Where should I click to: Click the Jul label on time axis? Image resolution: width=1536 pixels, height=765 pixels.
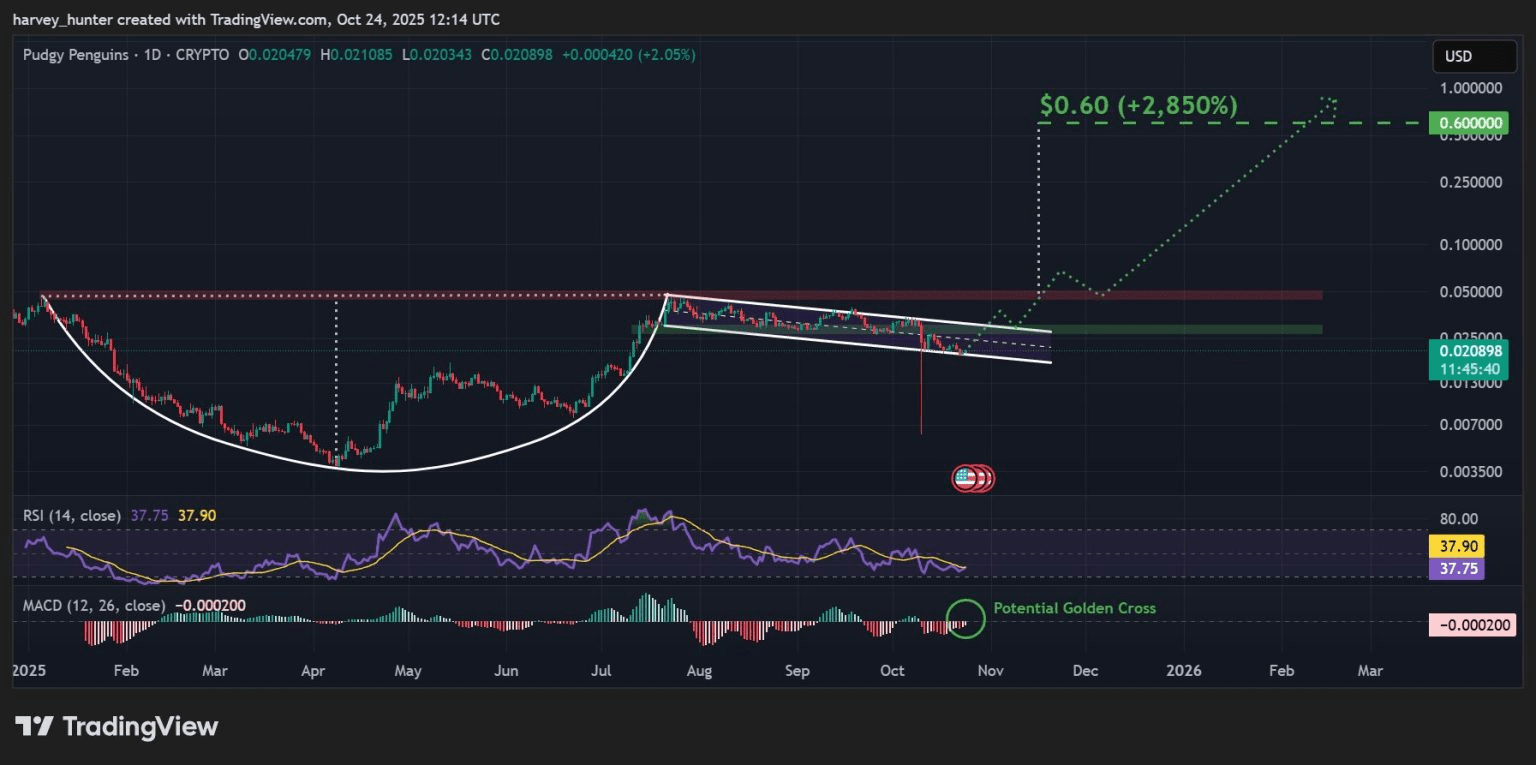602,671
